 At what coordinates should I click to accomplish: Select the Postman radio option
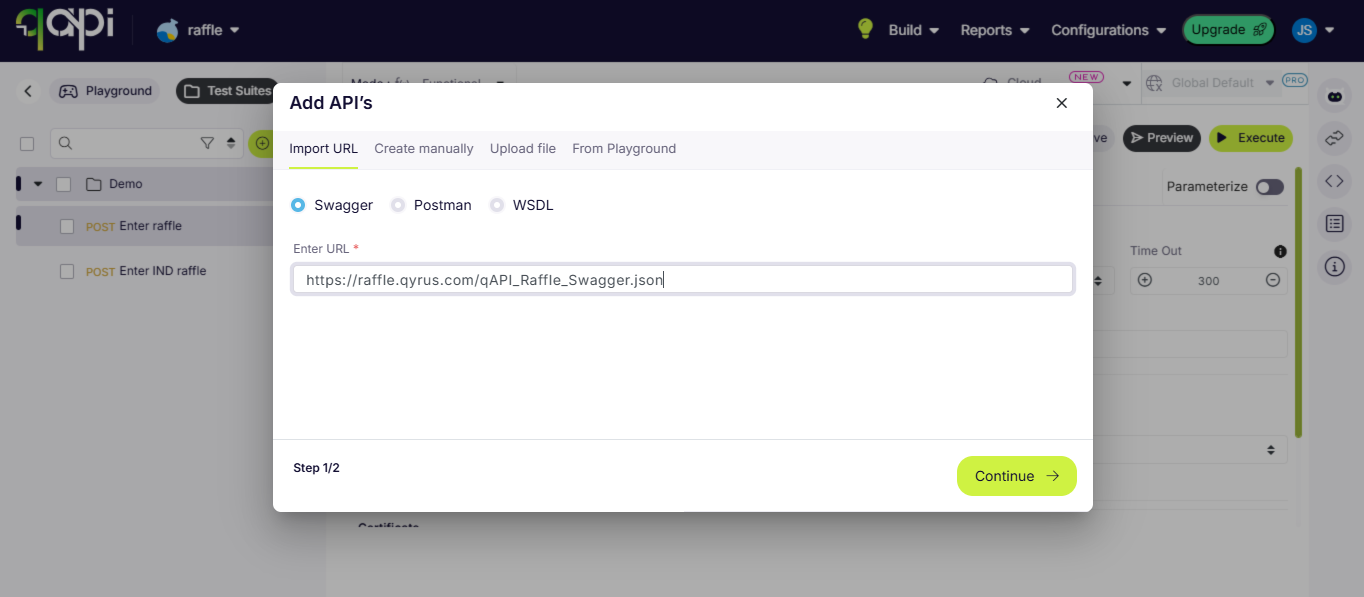pyautogui.click(x=398, y=205)
